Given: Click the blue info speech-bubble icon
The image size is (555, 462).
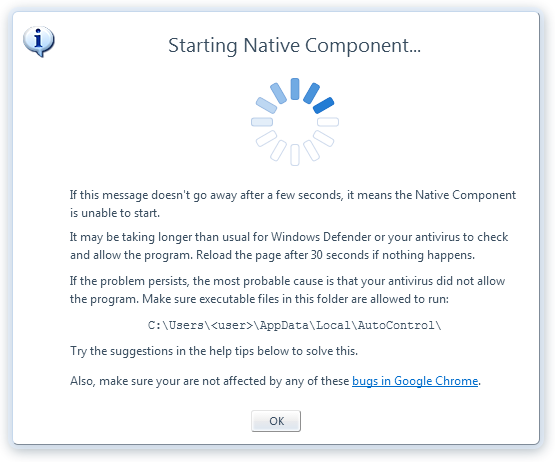Looking at the screenshot, I should (x=39, y=41).
